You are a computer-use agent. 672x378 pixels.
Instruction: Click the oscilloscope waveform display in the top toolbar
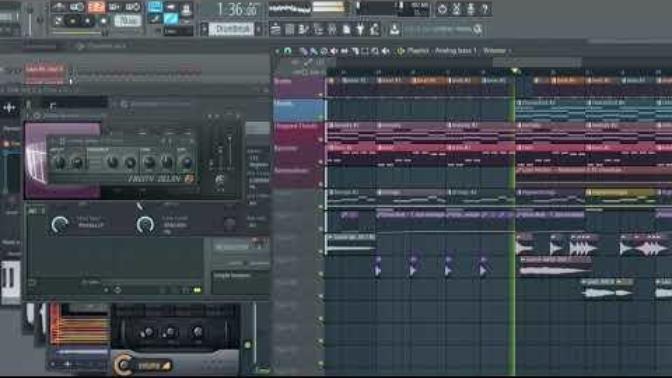pyautogui.click(x=289, y=9)
